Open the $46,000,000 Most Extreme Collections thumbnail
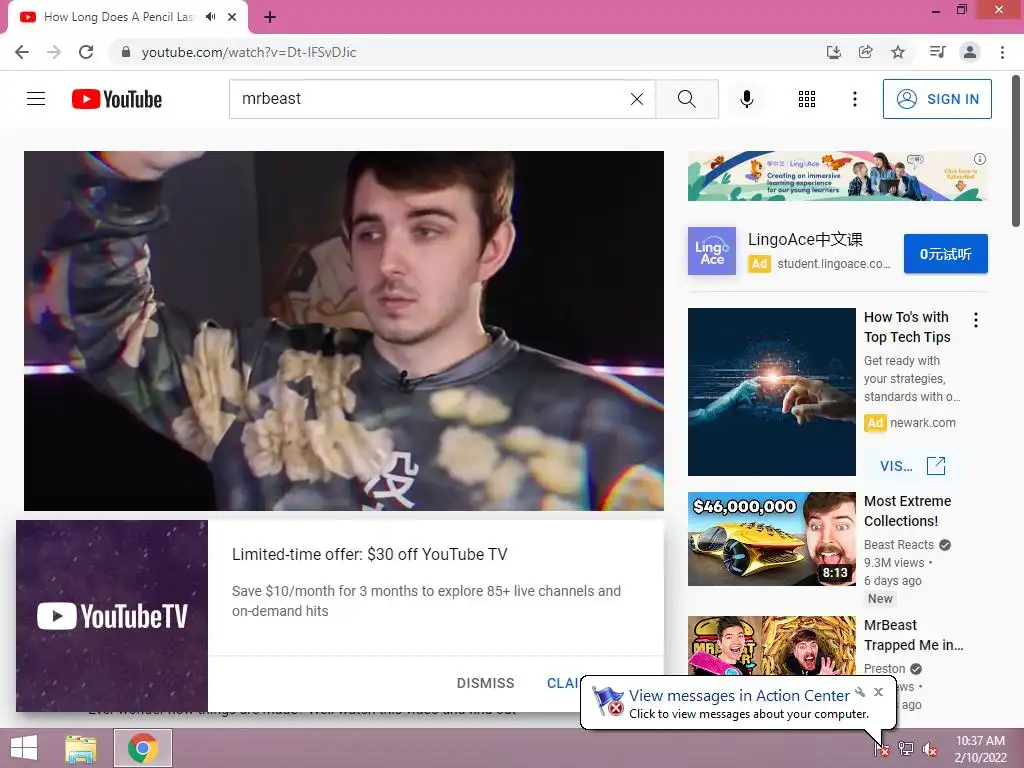This screenshot has height=768, width=1024. [771, 539]
